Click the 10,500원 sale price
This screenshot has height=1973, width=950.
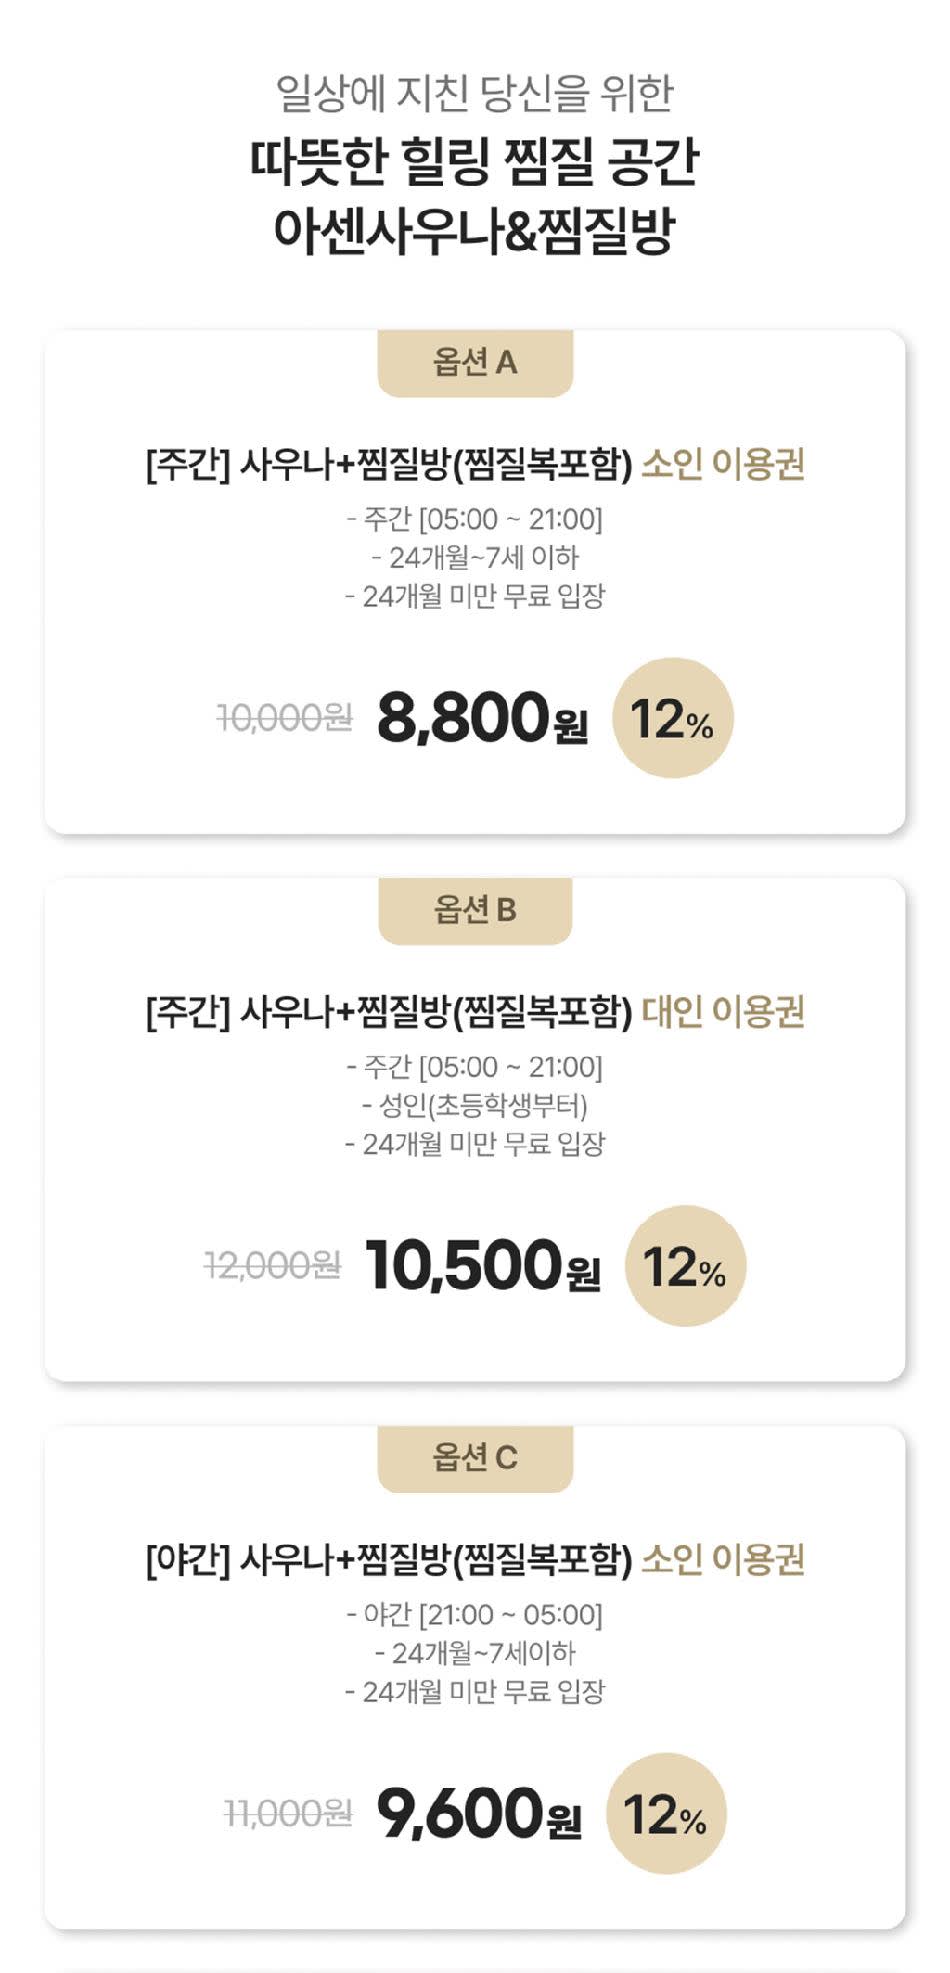pyautogui.click(x=482, y=1266)
